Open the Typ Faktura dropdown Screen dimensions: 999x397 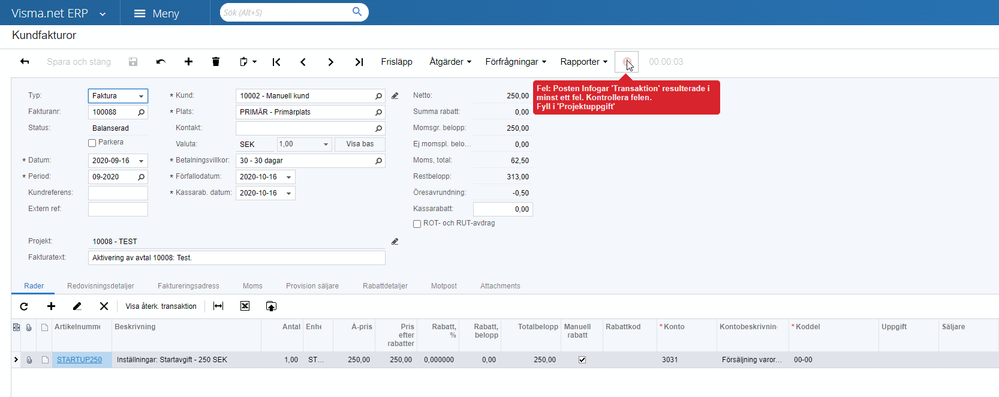click(x=118, y=96)
